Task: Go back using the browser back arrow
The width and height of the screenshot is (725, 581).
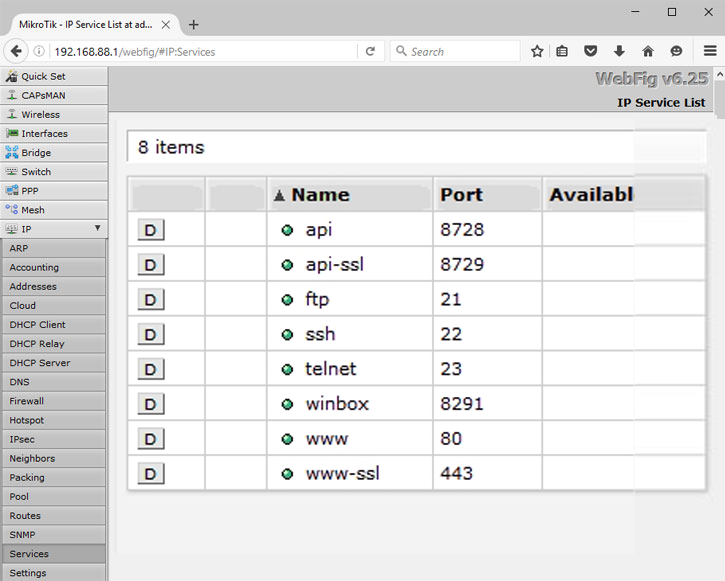Action: (x=16, y=51)
